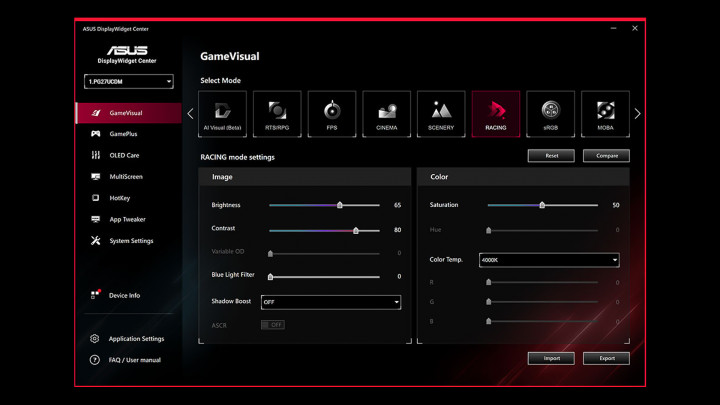Open System Settings section
Screen dimensions: 720x405
click(129, 241)
